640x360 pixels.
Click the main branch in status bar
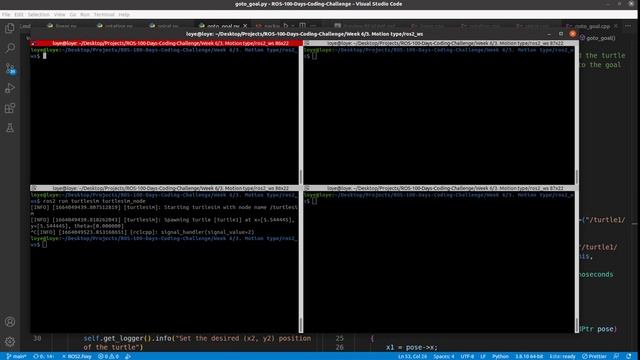tap(16, 356)
